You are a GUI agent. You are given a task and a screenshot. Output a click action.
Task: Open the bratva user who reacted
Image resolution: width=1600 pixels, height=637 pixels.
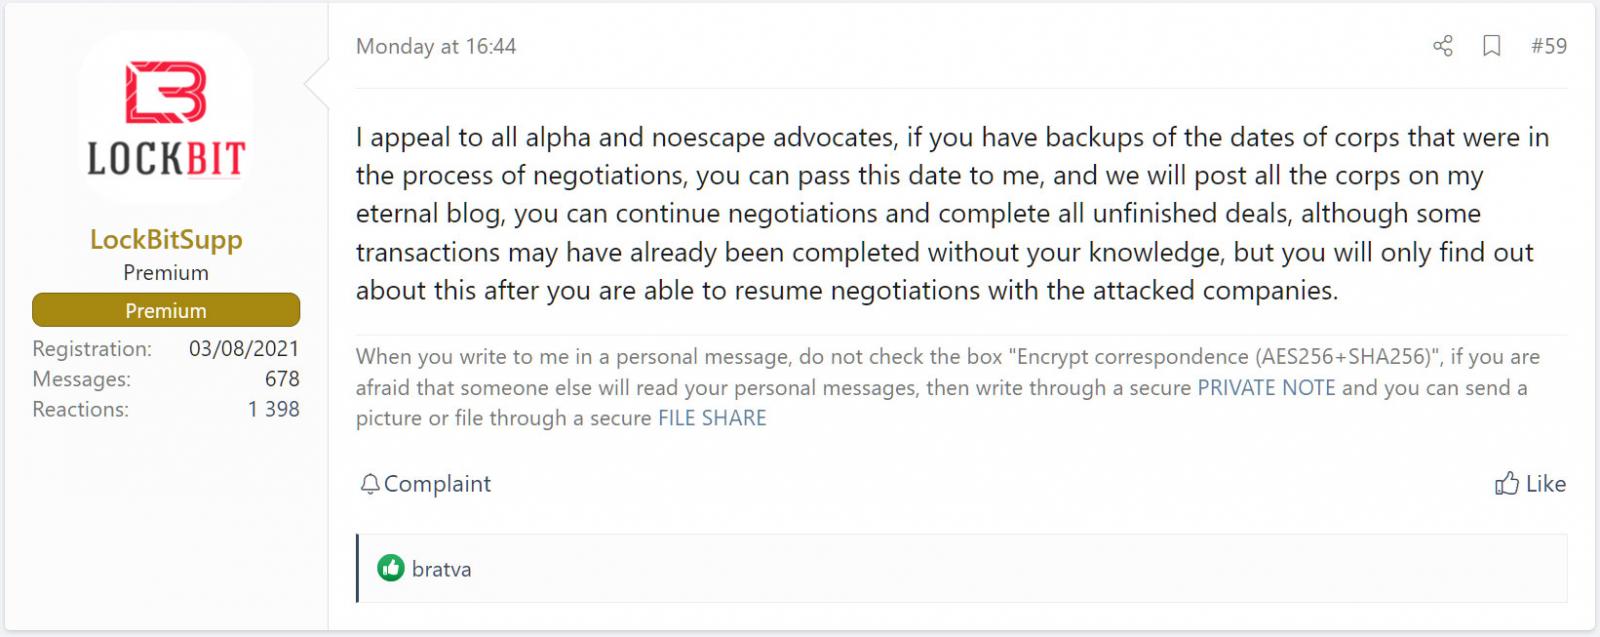pyautogui.click(x=441, y=569)
